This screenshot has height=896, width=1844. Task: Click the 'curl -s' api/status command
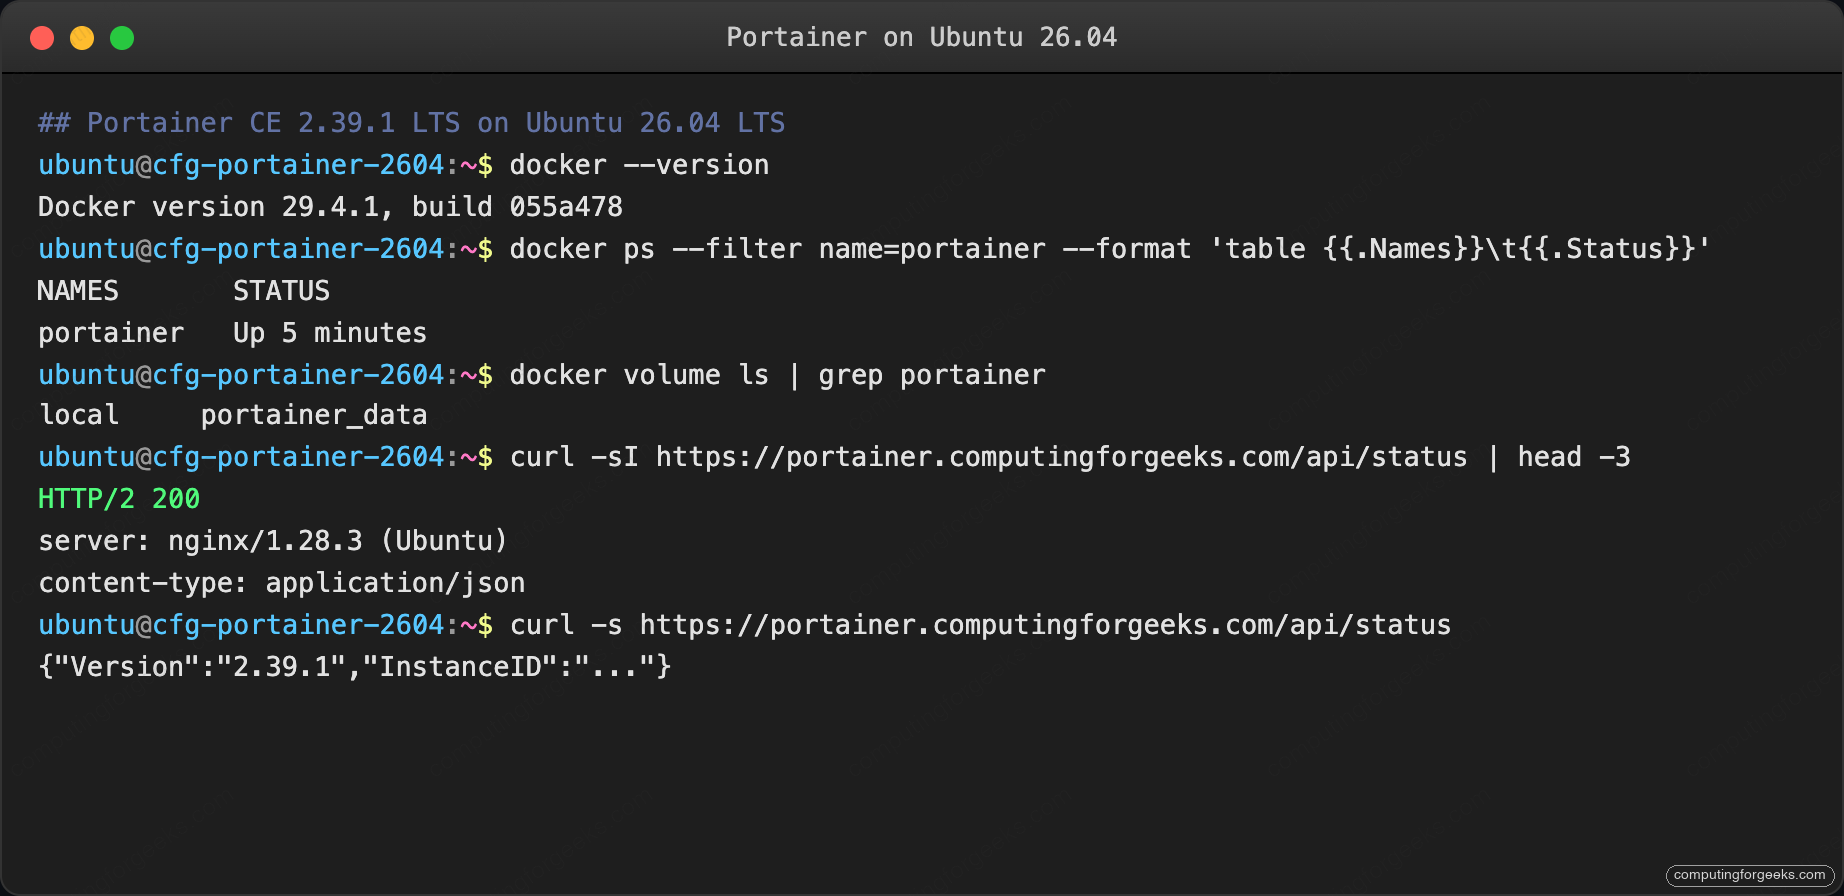click(x=980, y=625)
